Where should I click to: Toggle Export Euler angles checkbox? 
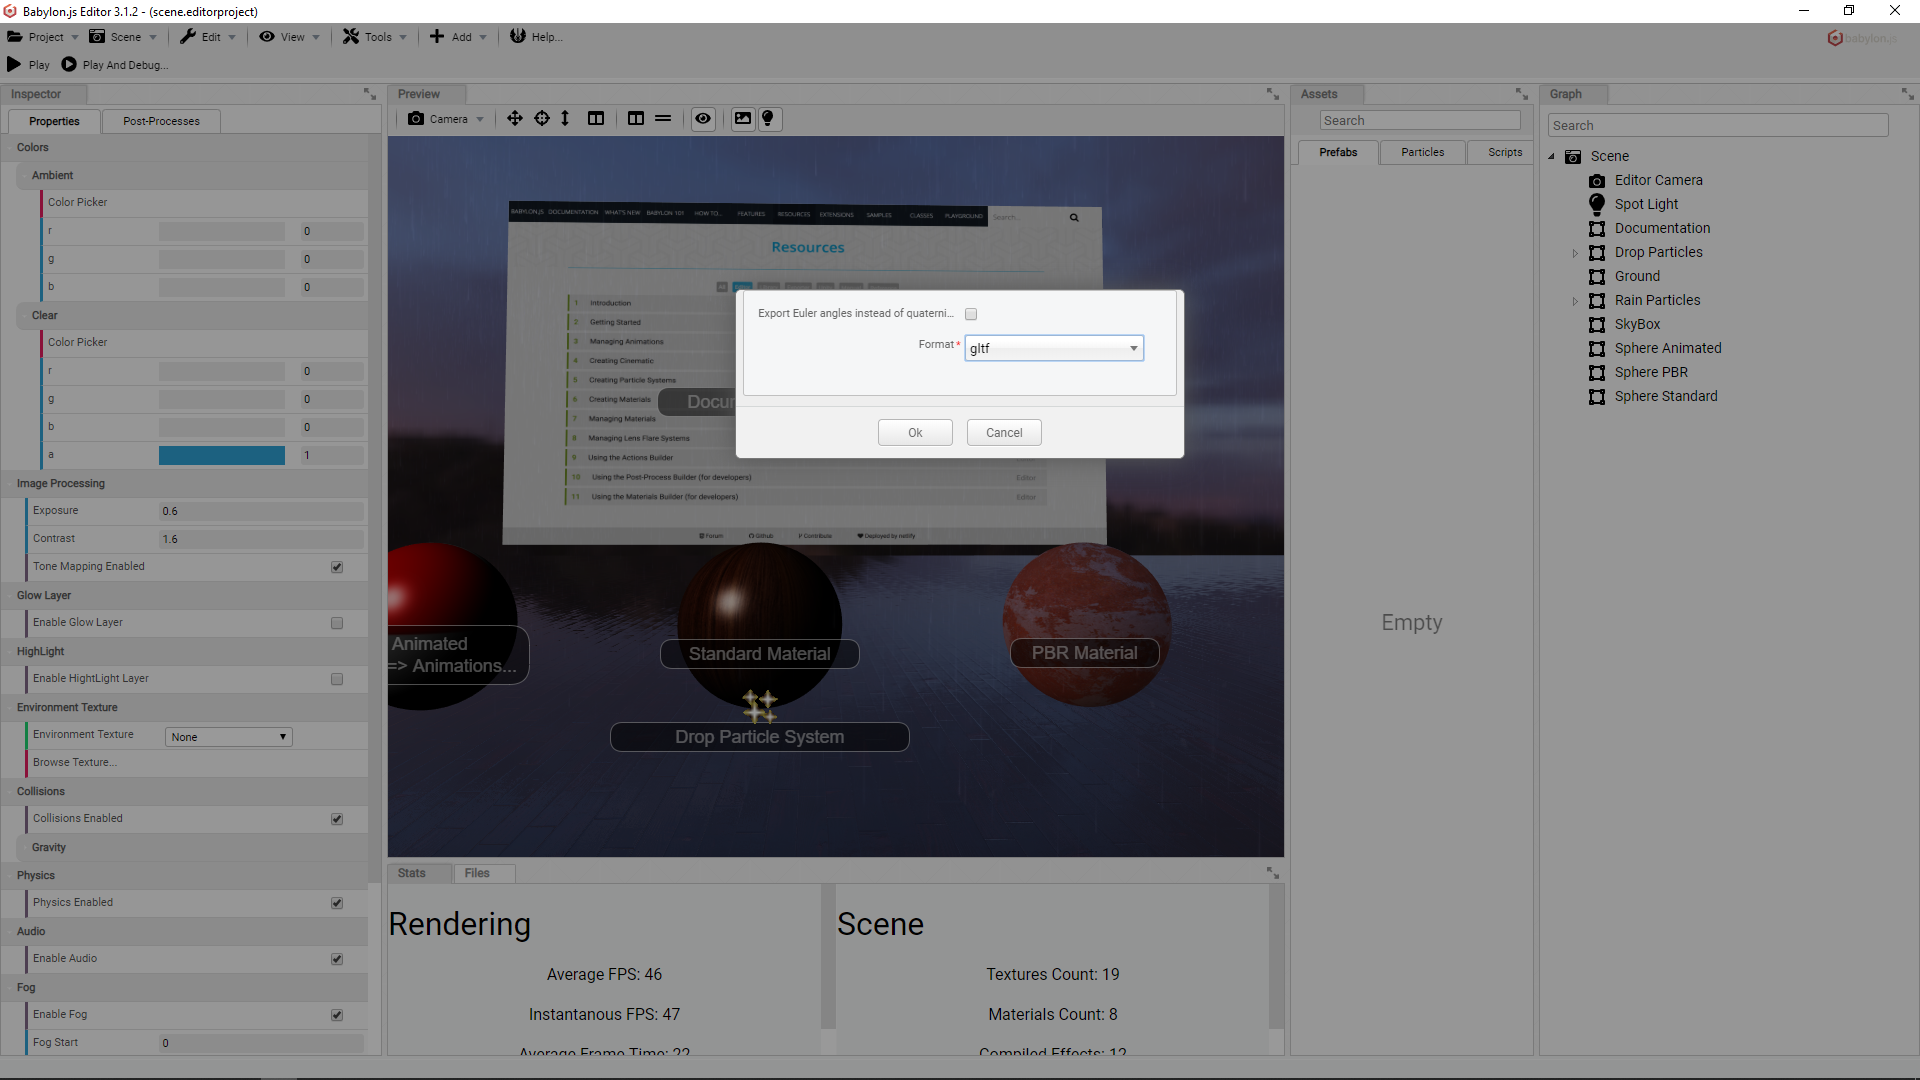click(971, 314)
